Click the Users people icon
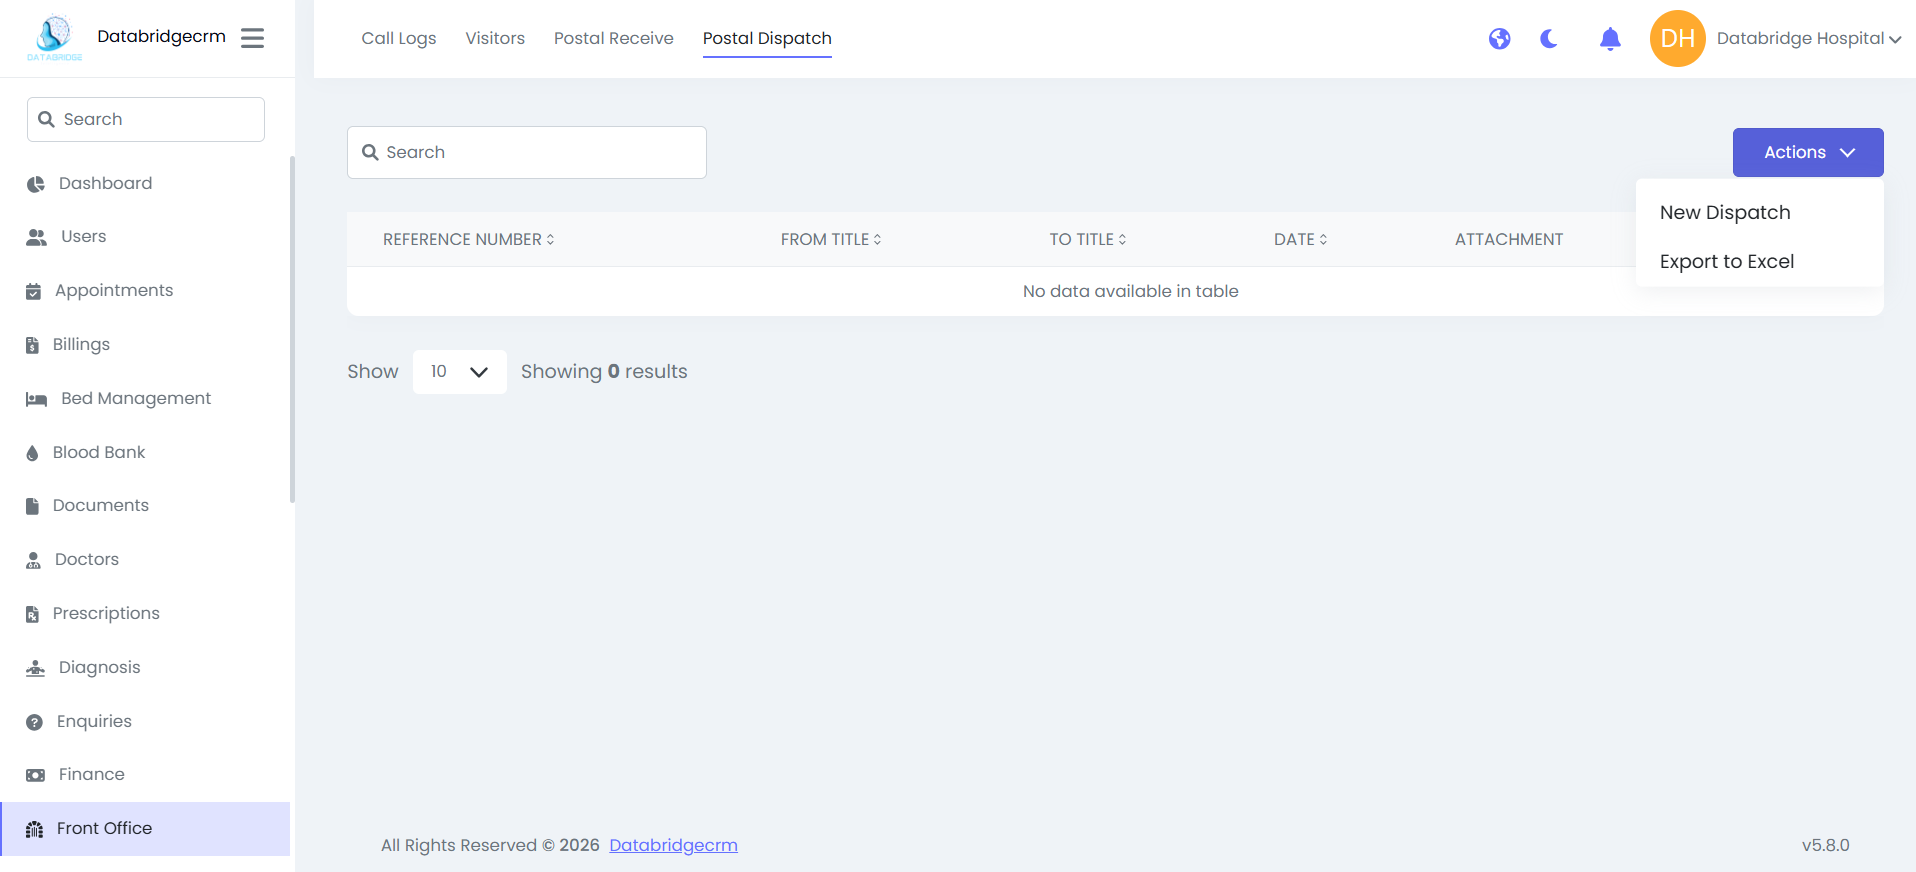Viewport: 1916px width, 872px height. click(x=36, y=237)
